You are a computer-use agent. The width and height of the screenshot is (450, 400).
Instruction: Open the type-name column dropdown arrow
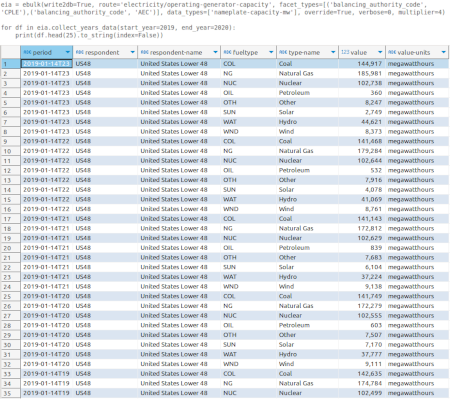click(333, 52)
